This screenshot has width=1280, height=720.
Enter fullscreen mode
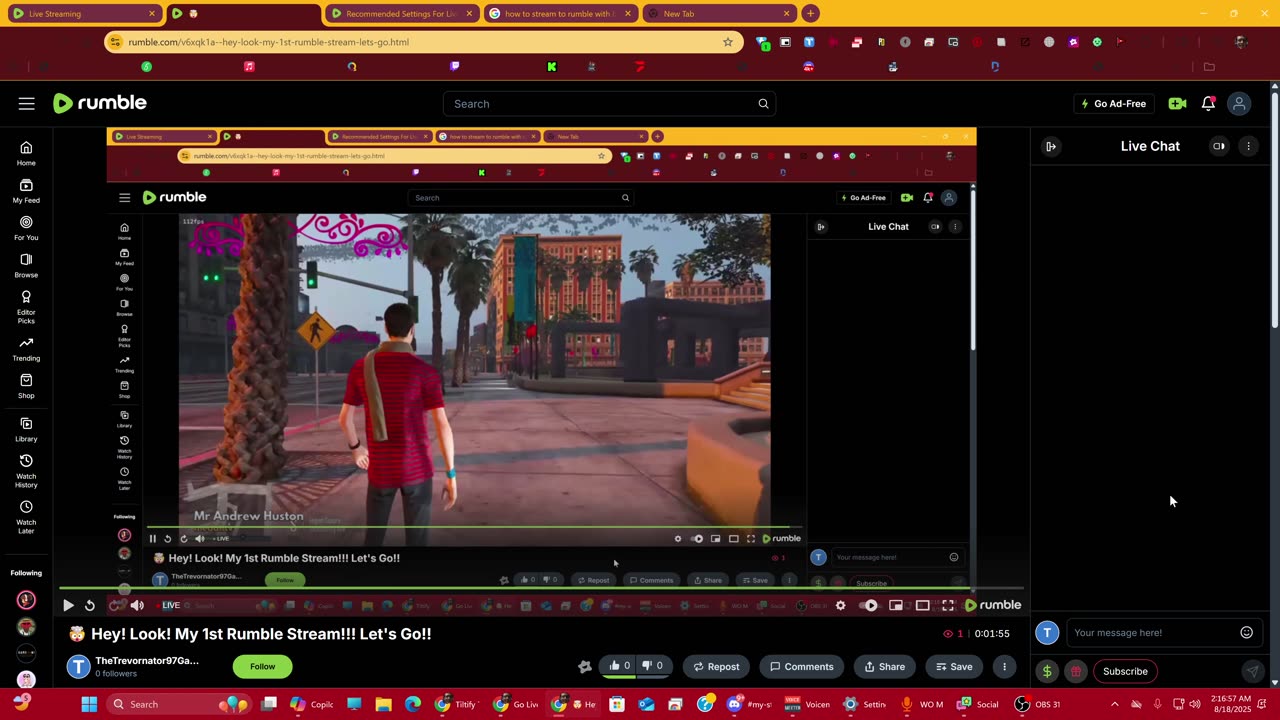(x=948, y=605)
